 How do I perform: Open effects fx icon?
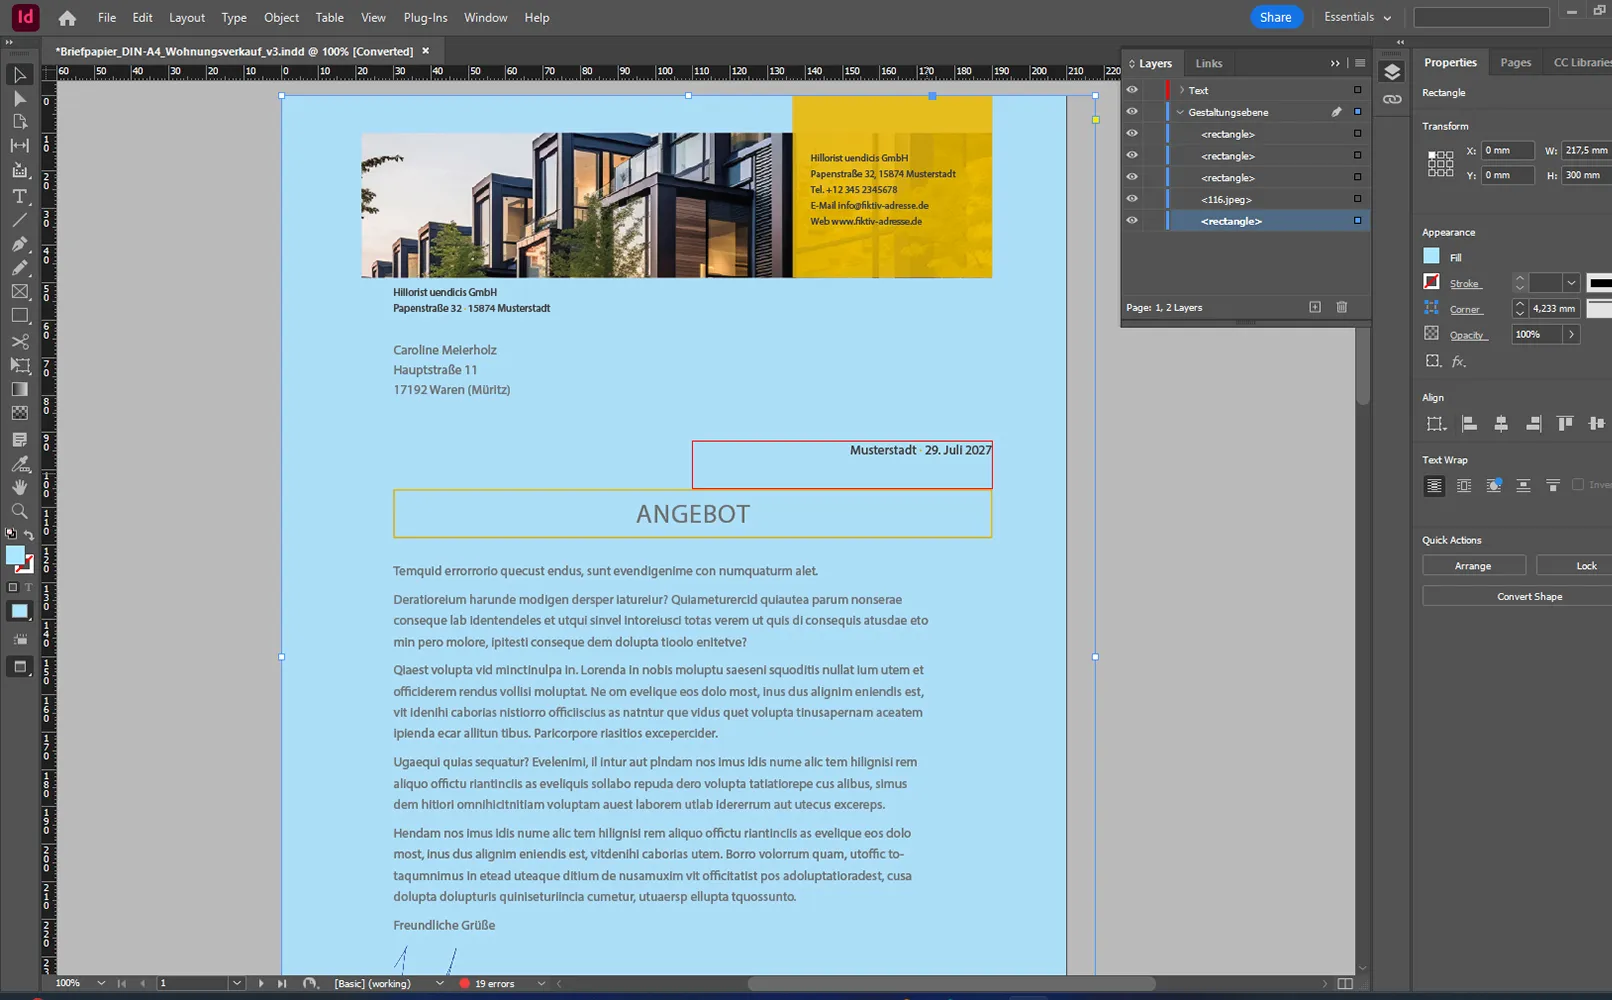click(1458, 362)
